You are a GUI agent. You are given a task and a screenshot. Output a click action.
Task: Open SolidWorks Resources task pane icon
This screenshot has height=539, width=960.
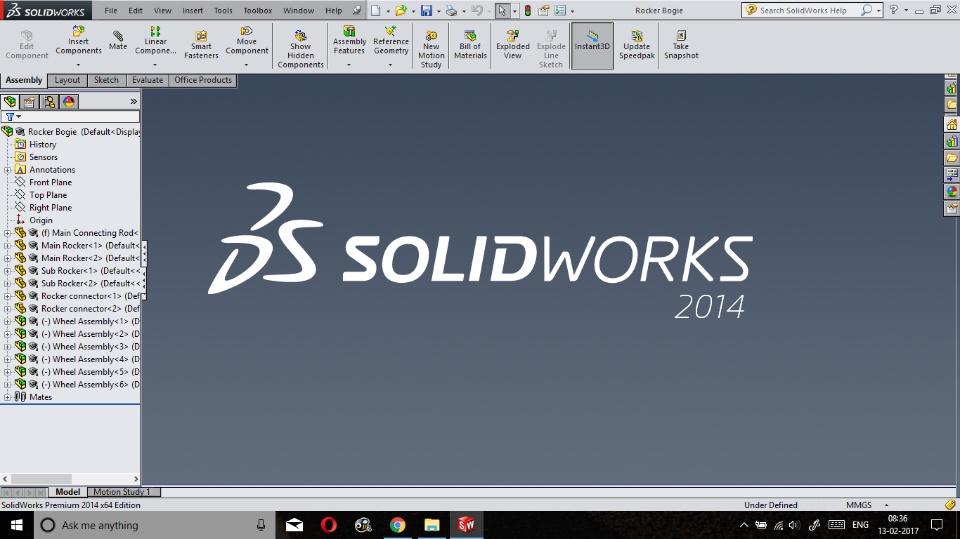[951, 125]
